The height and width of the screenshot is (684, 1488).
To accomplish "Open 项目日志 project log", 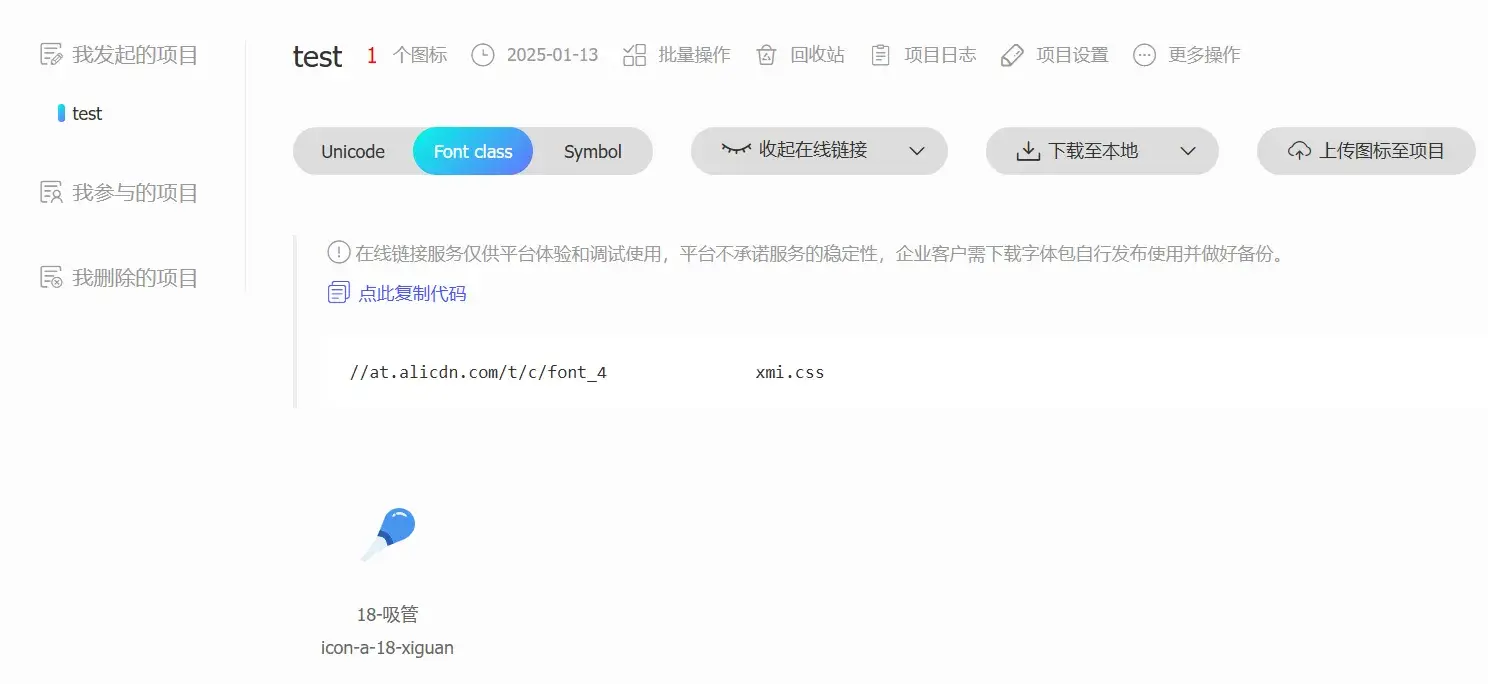I will (940, 55).
